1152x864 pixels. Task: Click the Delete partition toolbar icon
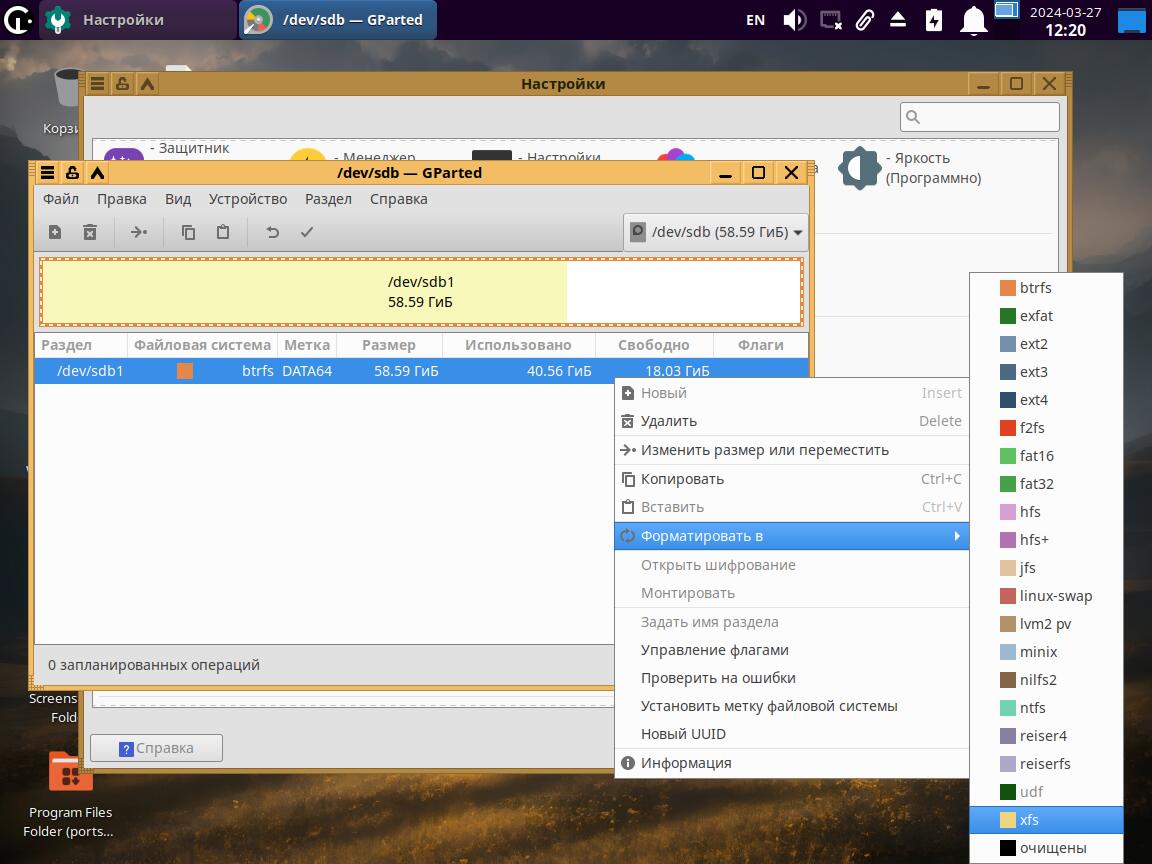[90, 232]
